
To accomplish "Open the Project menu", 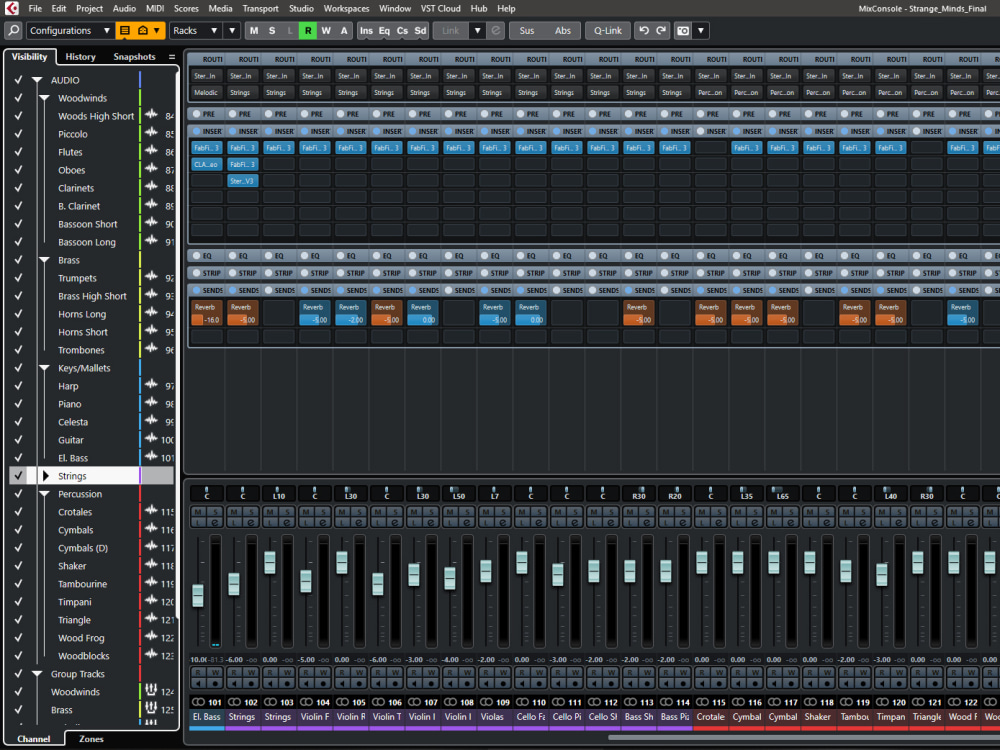I will pyautogui.click(x=89, y=8).
